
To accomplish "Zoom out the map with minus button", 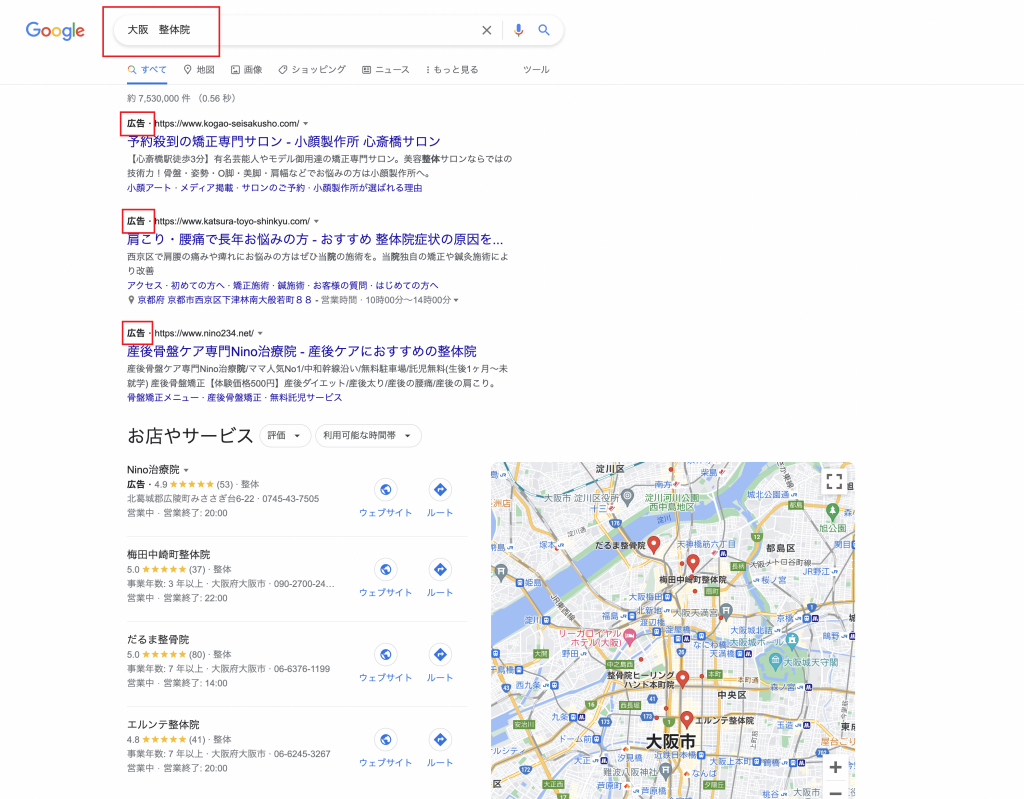I will click(835, 792).
